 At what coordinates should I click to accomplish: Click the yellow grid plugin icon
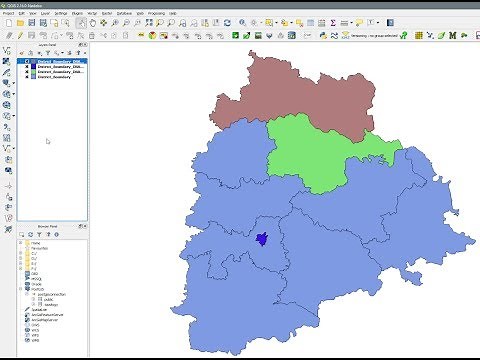(419, 35)
